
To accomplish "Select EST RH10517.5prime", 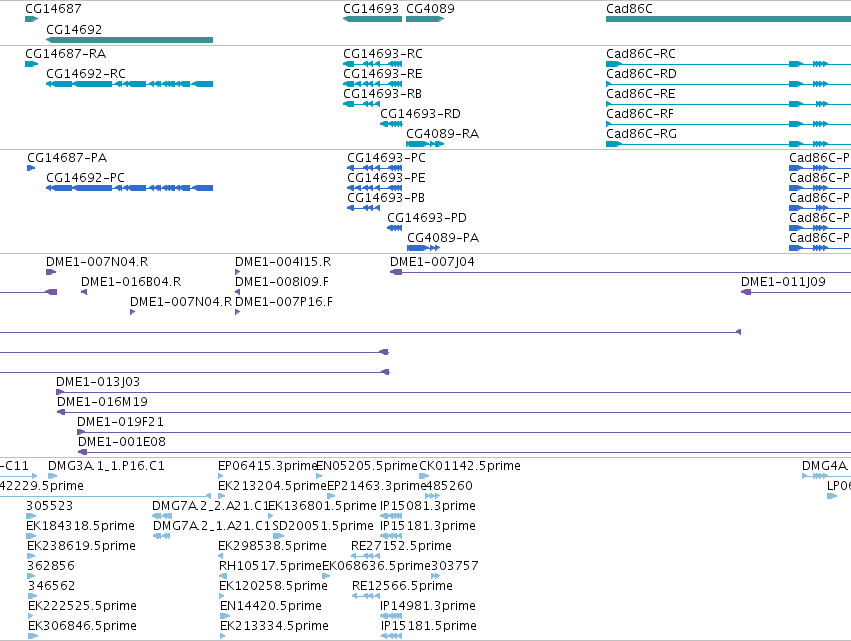I will 271,567.
